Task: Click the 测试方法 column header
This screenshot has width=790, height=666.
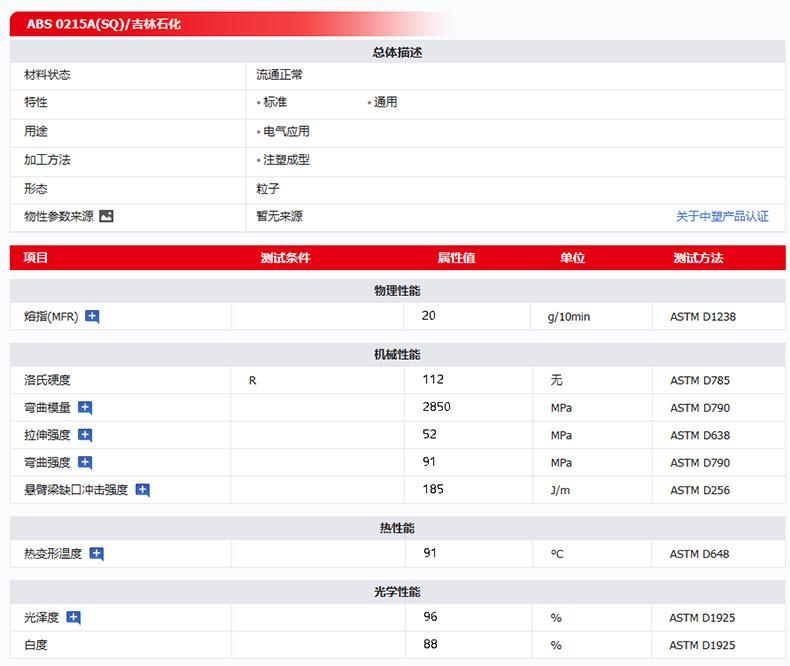Action: (x=698, y=258)
